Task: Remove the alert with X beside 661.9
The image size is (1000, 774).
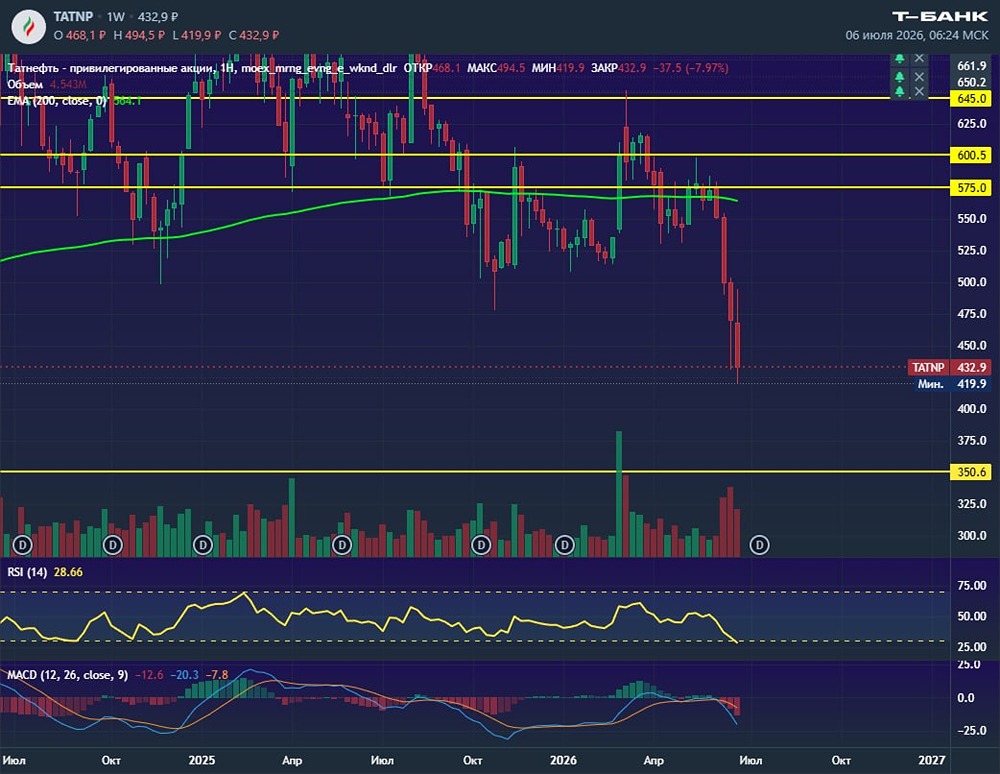Action: click(919, 59)
